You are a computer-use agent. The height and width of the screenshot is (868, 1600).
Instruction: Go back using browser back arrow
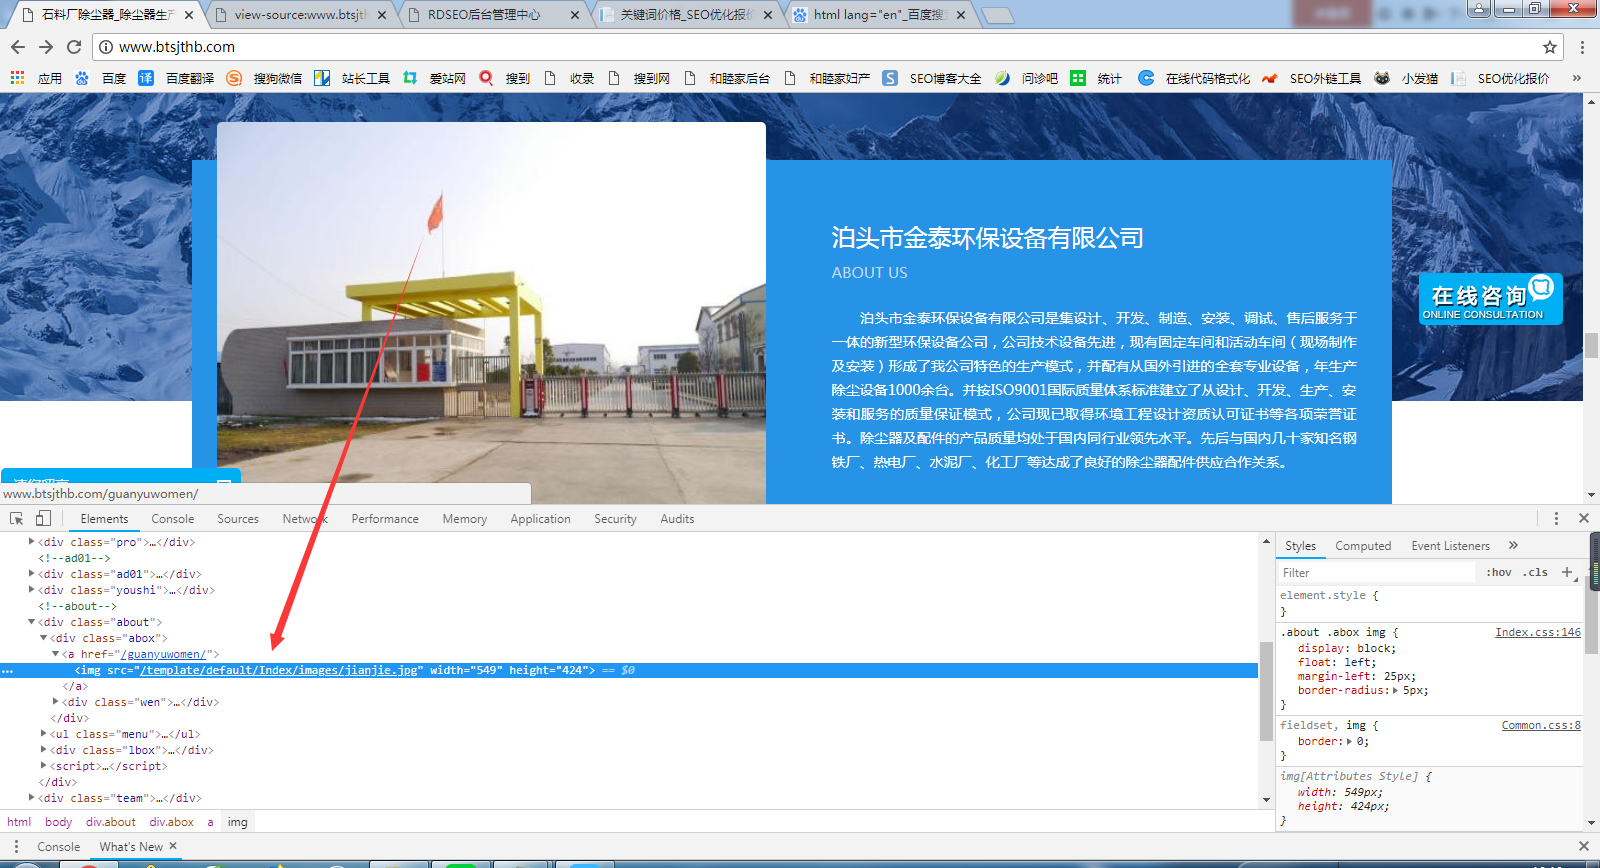pos(18,47)
